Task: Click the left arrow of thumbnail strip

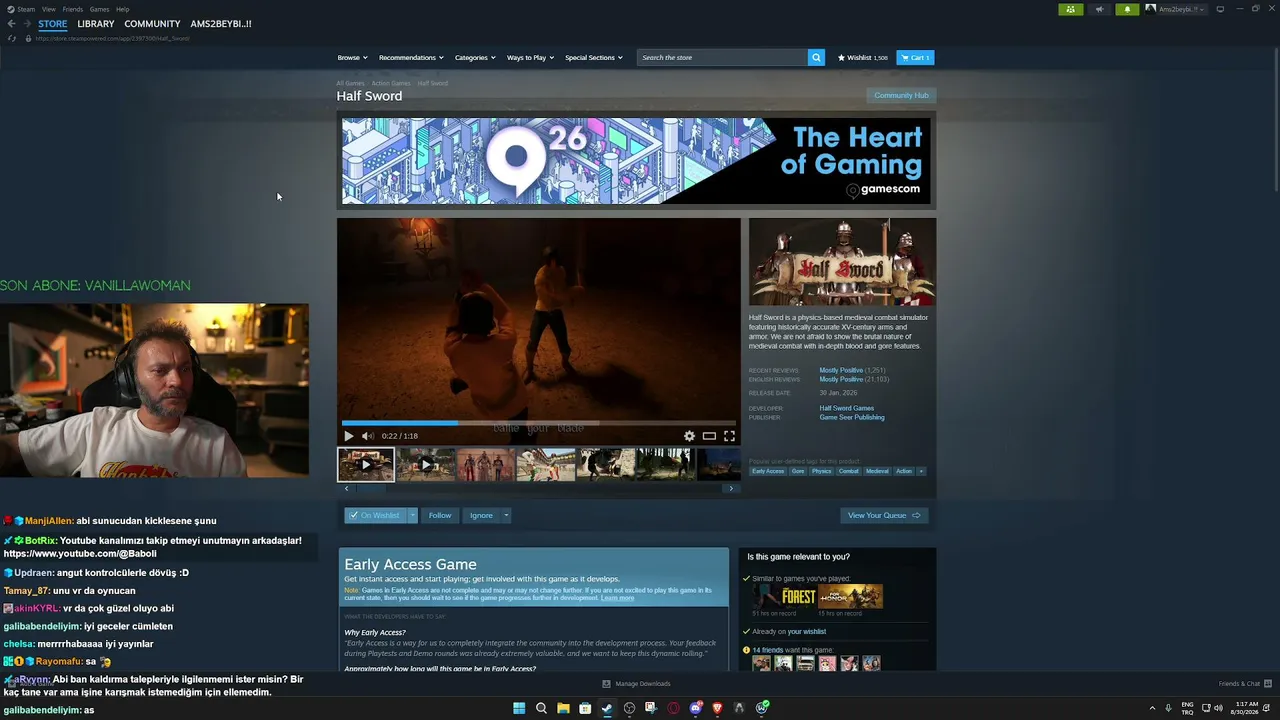Action: click(x=346, y=488)
